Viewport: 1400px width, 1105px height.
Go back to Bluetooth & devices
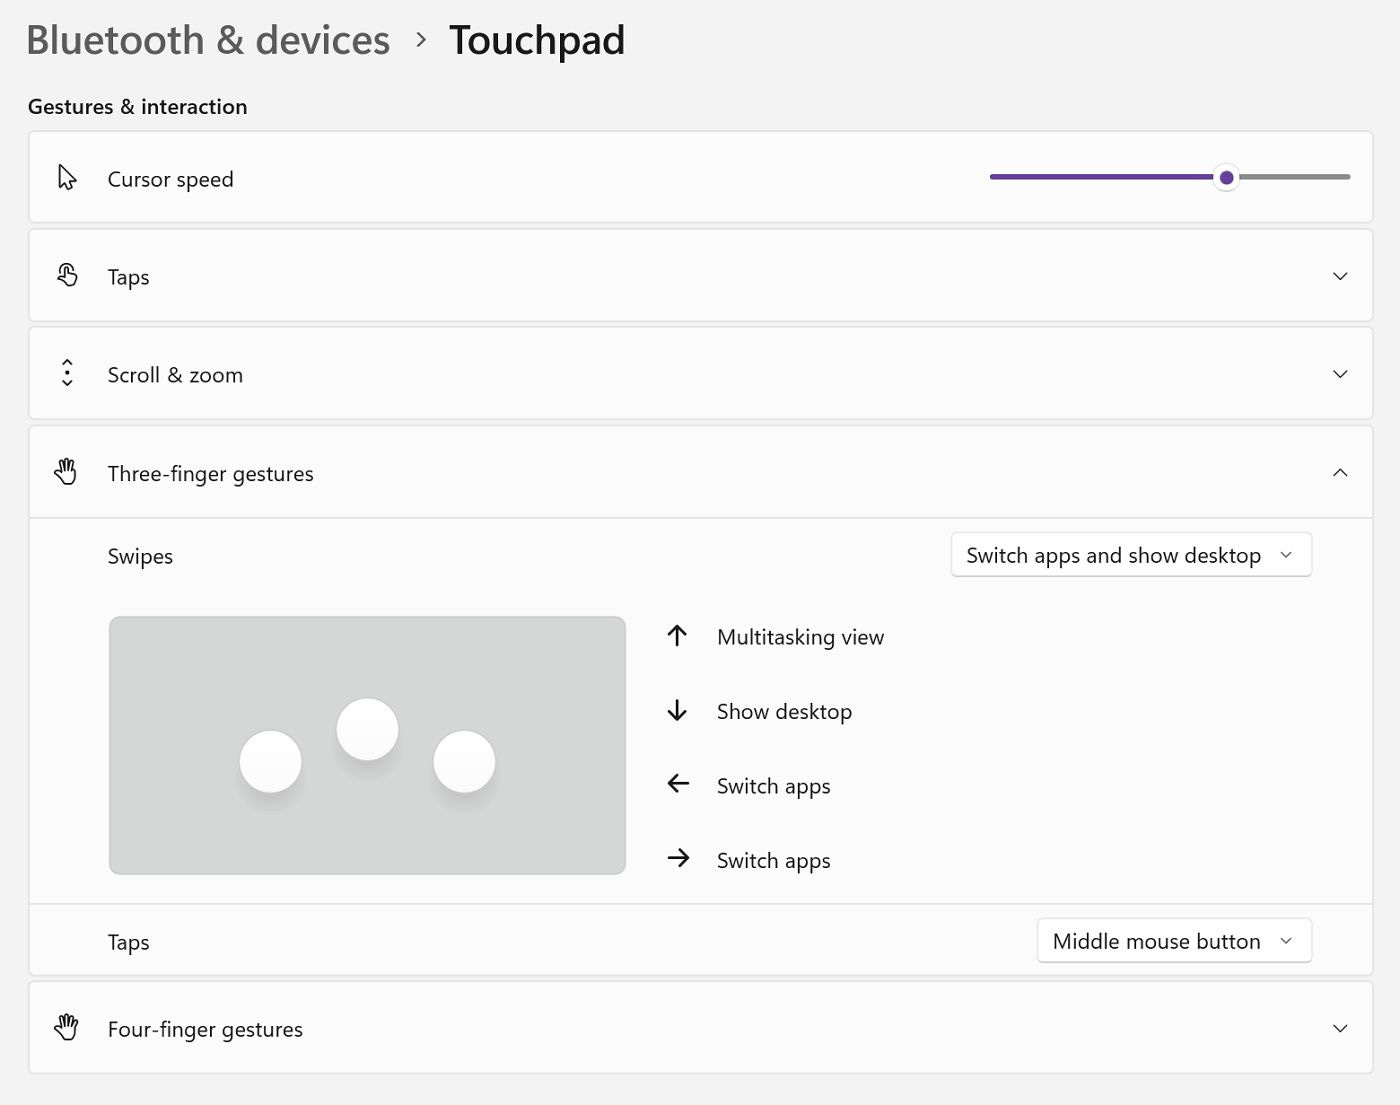point(208,40)
